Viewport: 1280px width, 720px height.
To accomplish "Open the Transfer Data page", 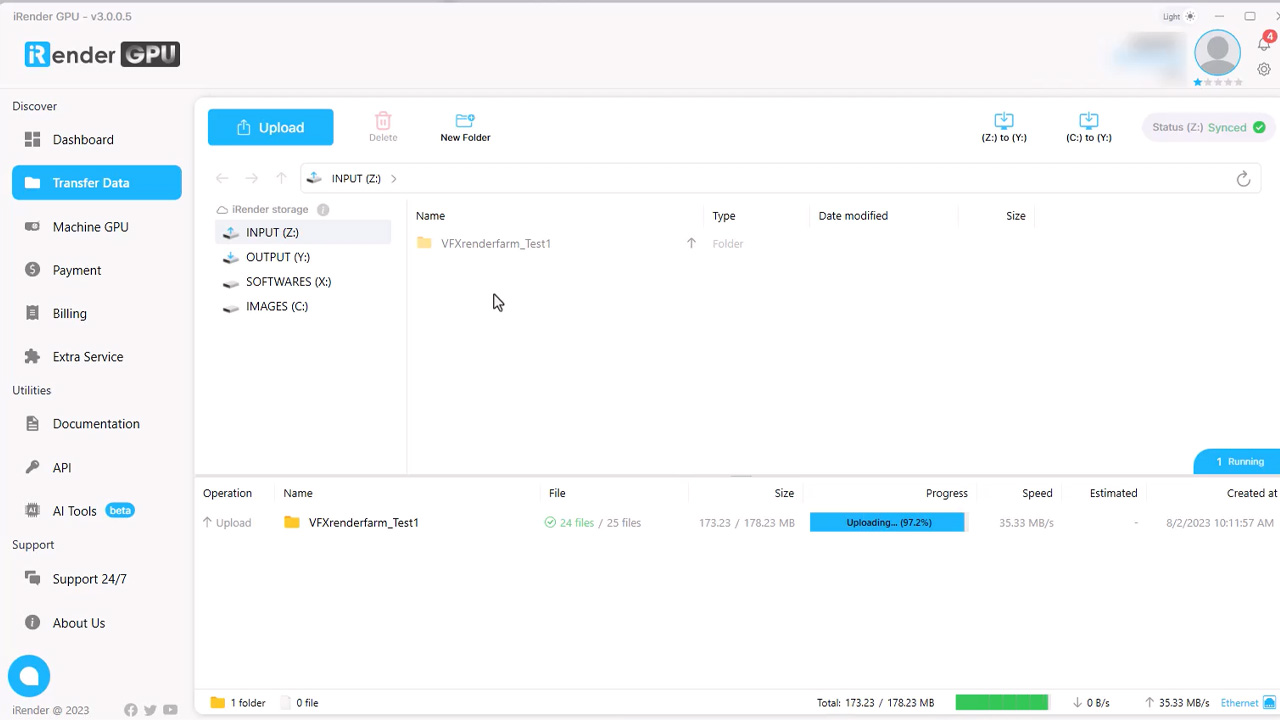I will point(97,183).
